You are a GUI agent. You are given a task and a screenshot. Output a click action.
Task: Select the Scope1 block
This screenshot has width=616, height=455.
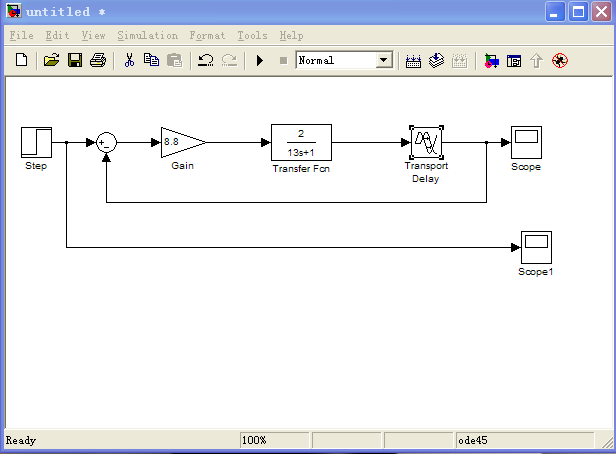point(536,246)
